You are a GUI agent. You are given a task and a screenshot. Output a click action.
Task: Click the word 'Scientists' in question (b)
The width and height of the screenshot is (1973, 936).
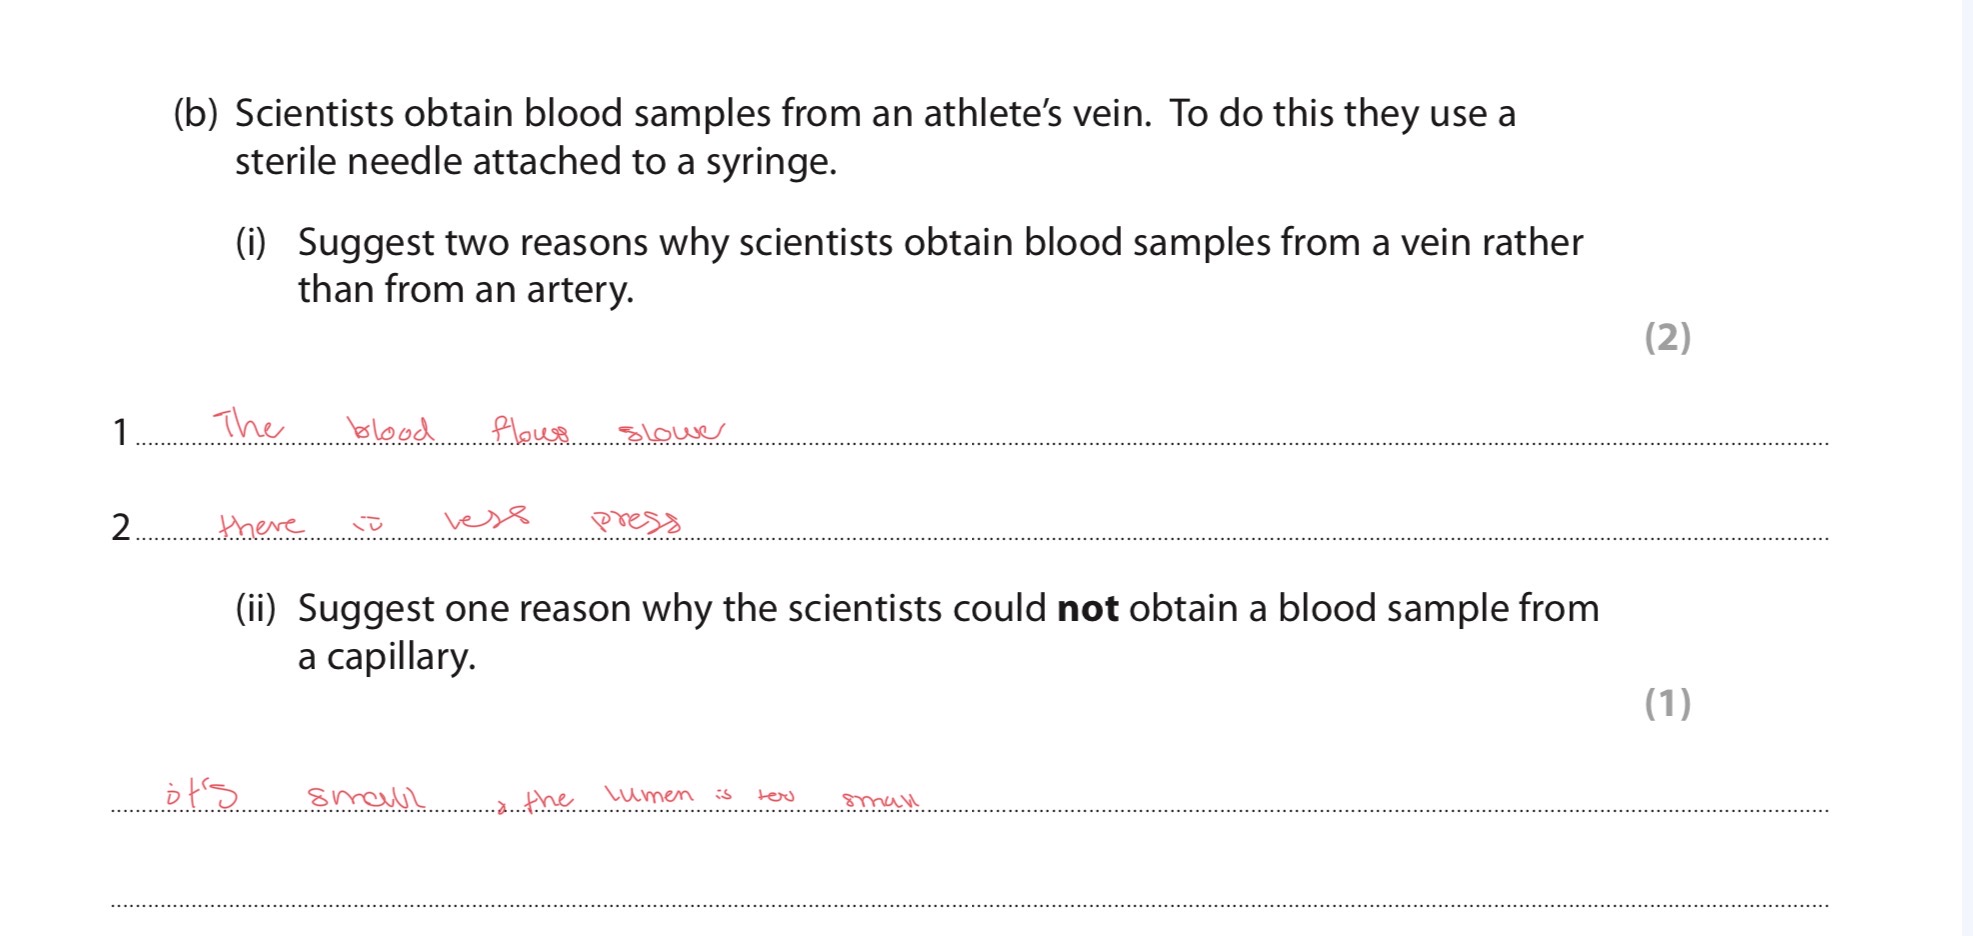[x=314, y=114]
